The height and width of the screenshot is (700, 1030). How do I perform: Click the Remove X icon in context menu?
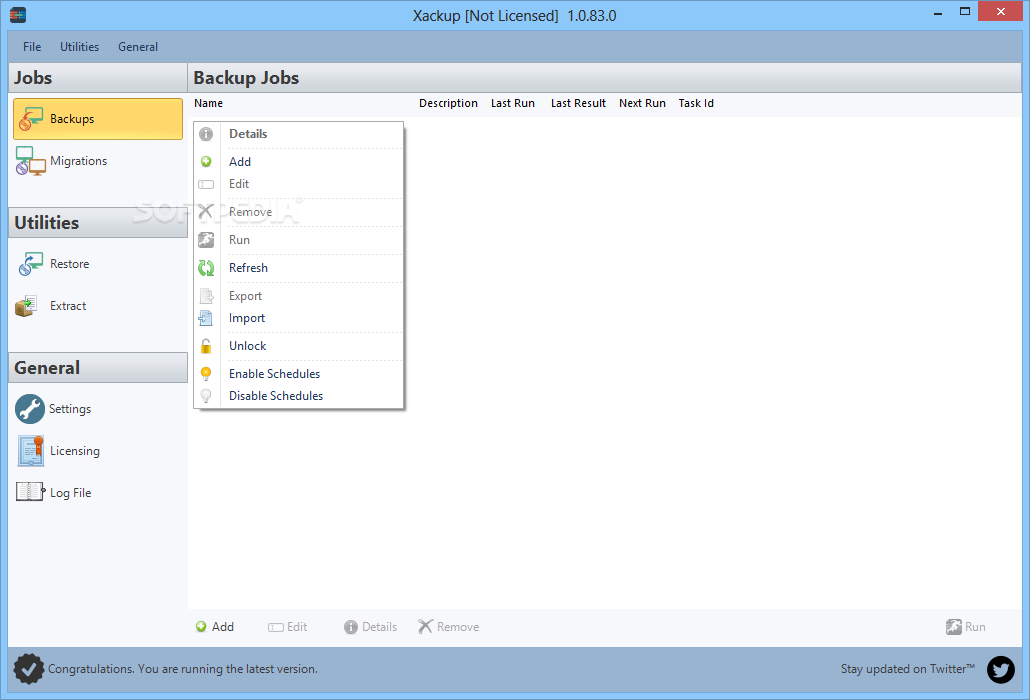click(206, 211)
